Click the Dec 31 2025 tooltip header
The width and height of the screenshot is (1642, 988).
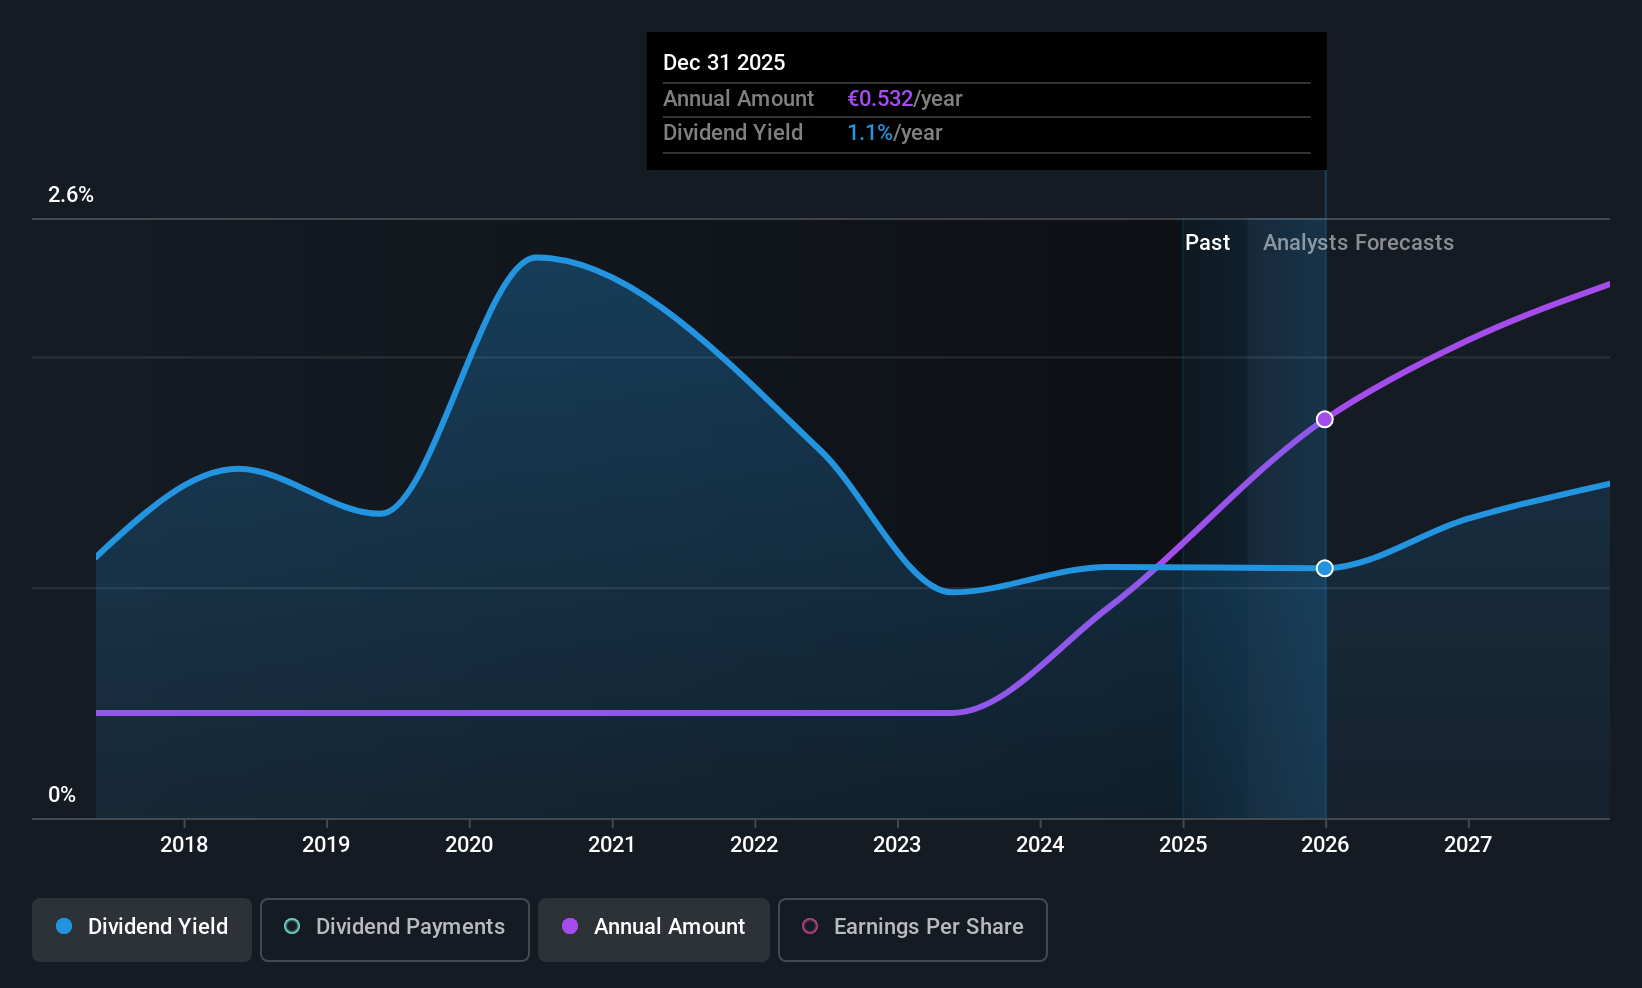(724, 62)
